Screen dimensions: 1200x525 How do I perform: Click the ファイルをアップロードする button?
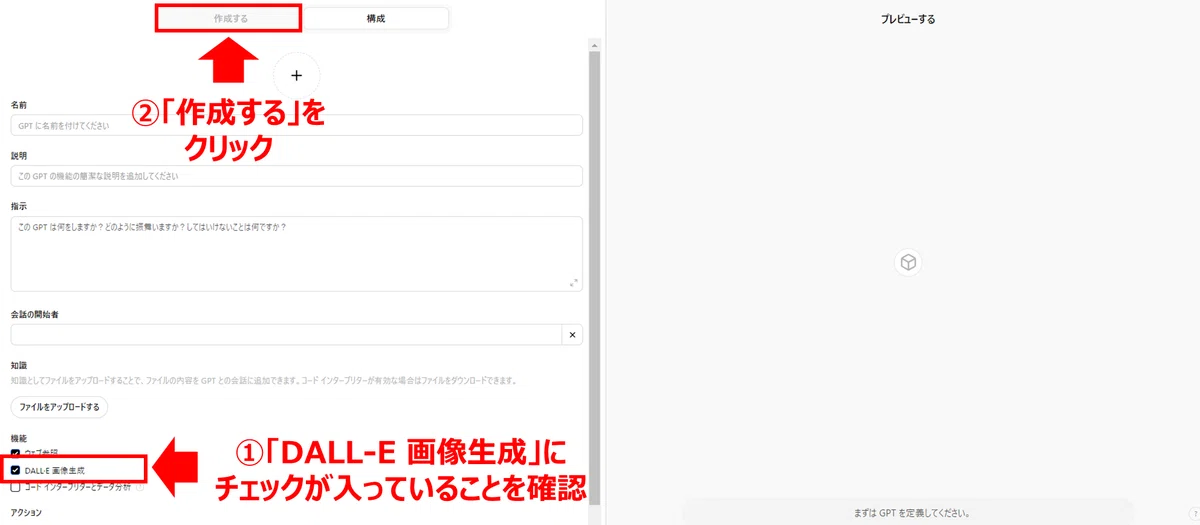60,407
